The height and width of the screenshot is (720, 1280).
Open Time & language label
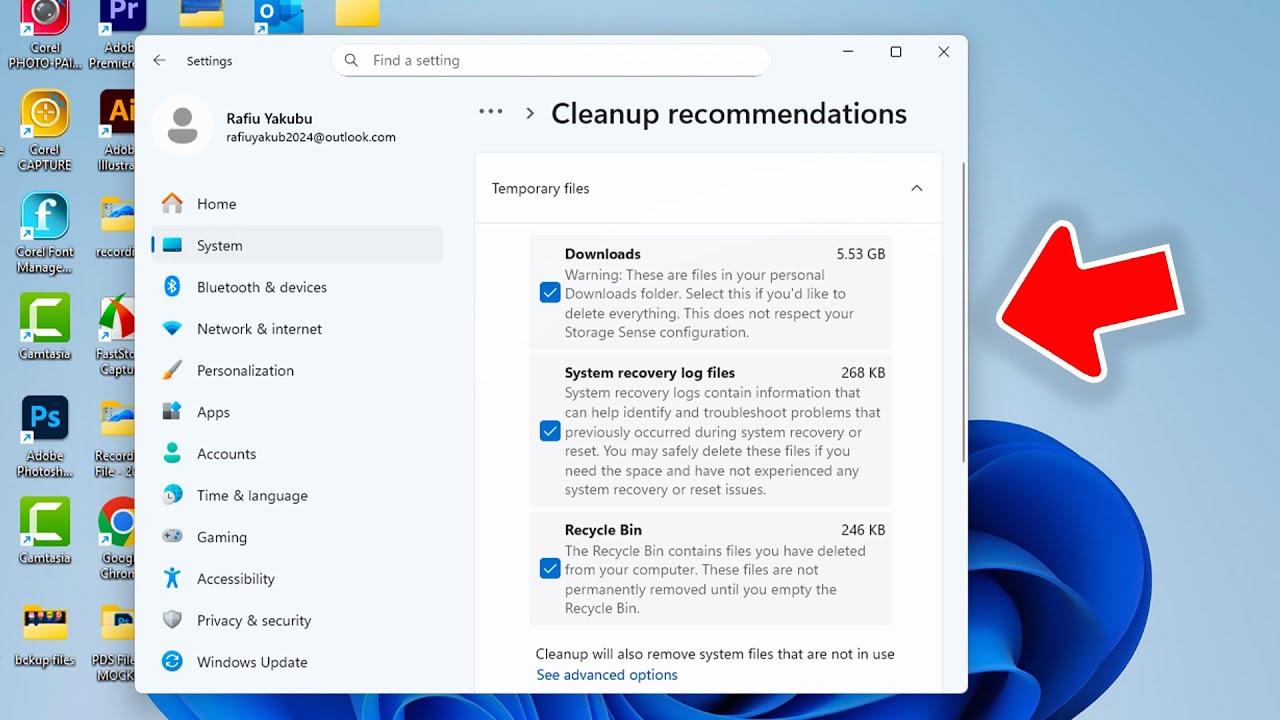pos(252,495)
